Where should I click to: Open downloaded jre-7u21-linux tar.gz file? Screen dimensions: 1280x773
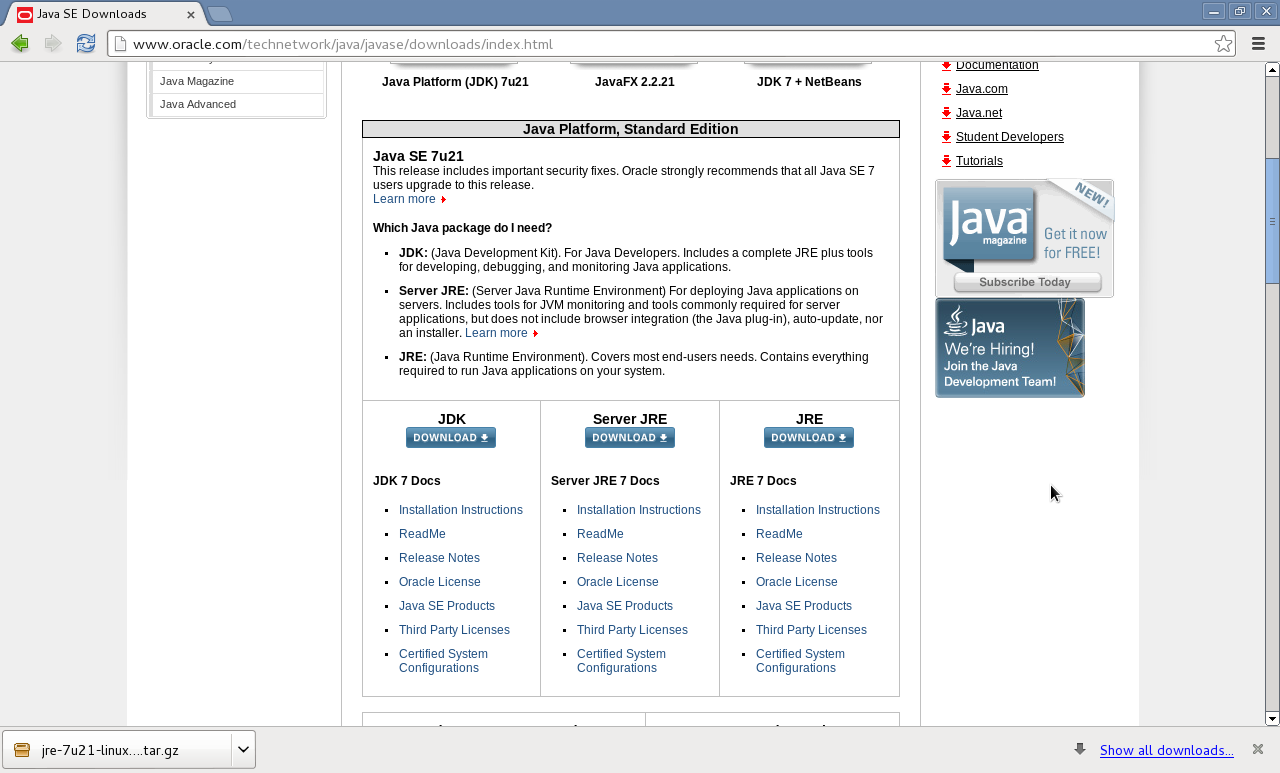117,750
